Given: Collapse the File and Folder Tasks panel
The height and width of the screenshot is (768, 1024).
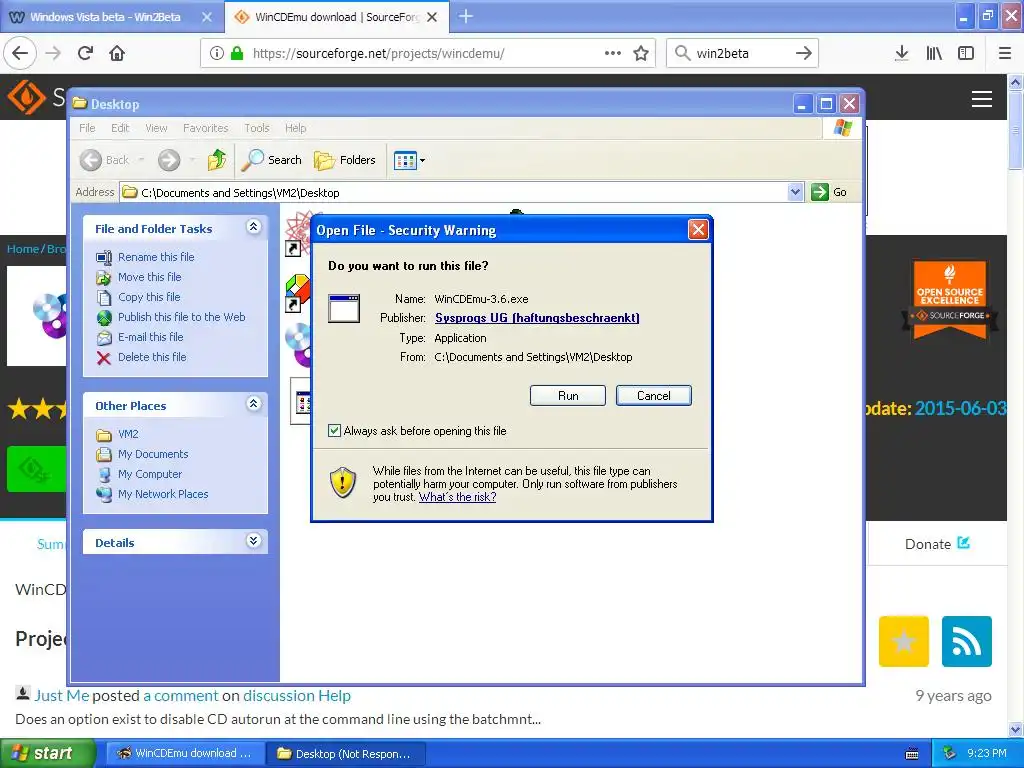Looking at the screenshot, I should [x=253, y=227].
